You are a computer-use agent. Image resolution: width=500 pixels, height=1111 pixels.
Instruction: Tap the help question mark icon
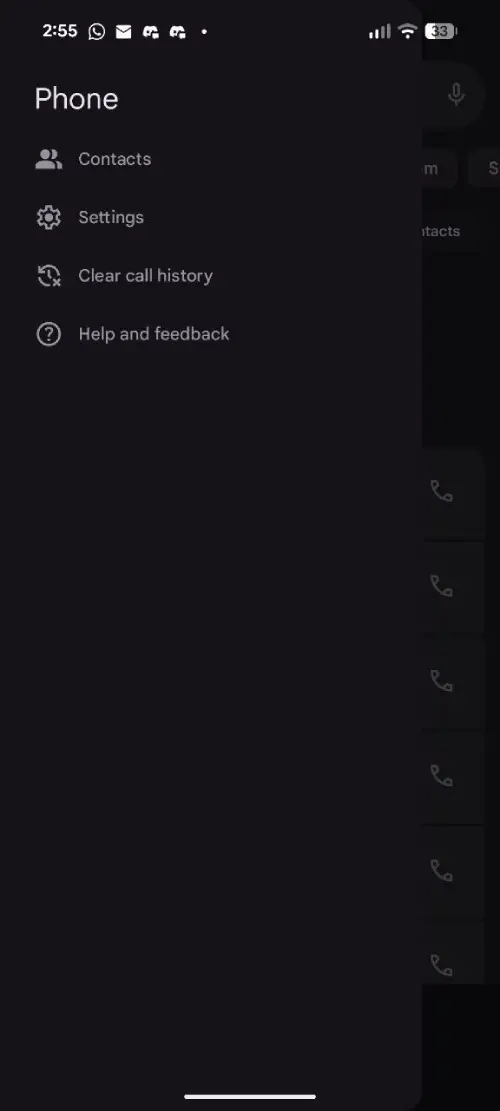(49, 334)
